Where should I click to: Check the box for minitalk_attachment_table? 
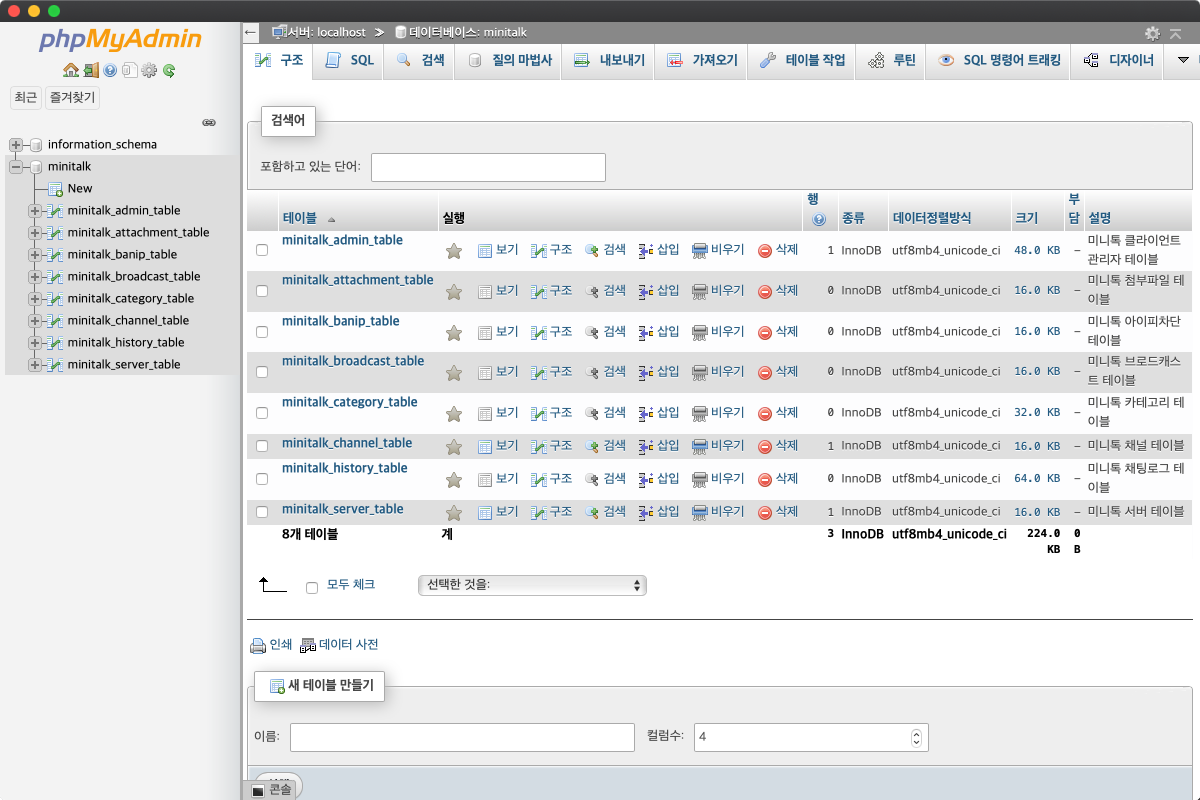click(x=262, y=291)
